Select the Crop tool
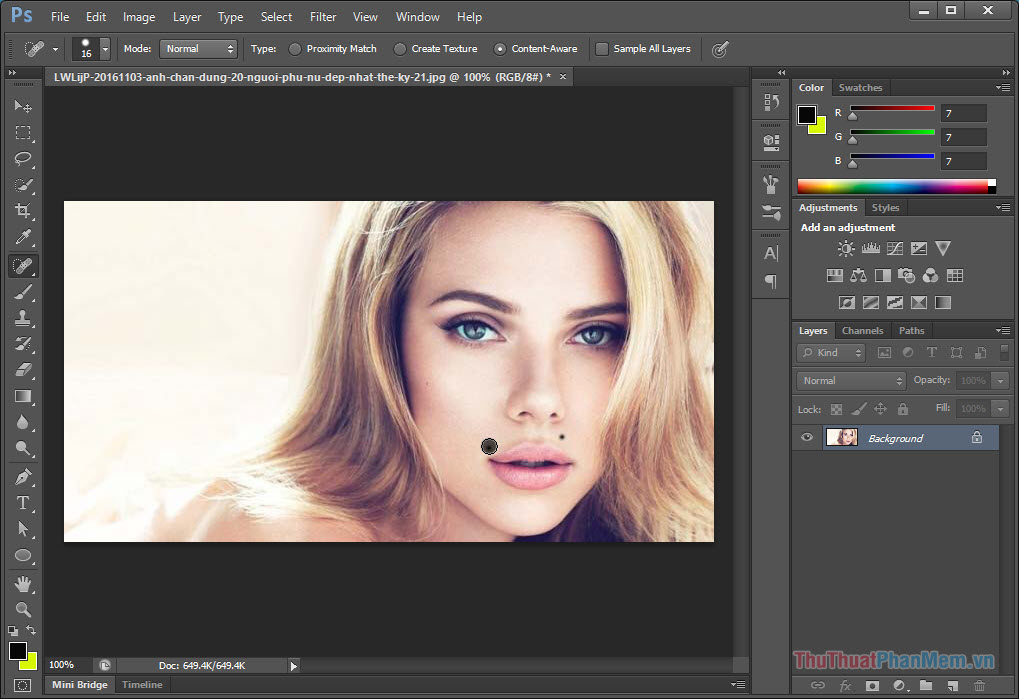 [23, 212]
